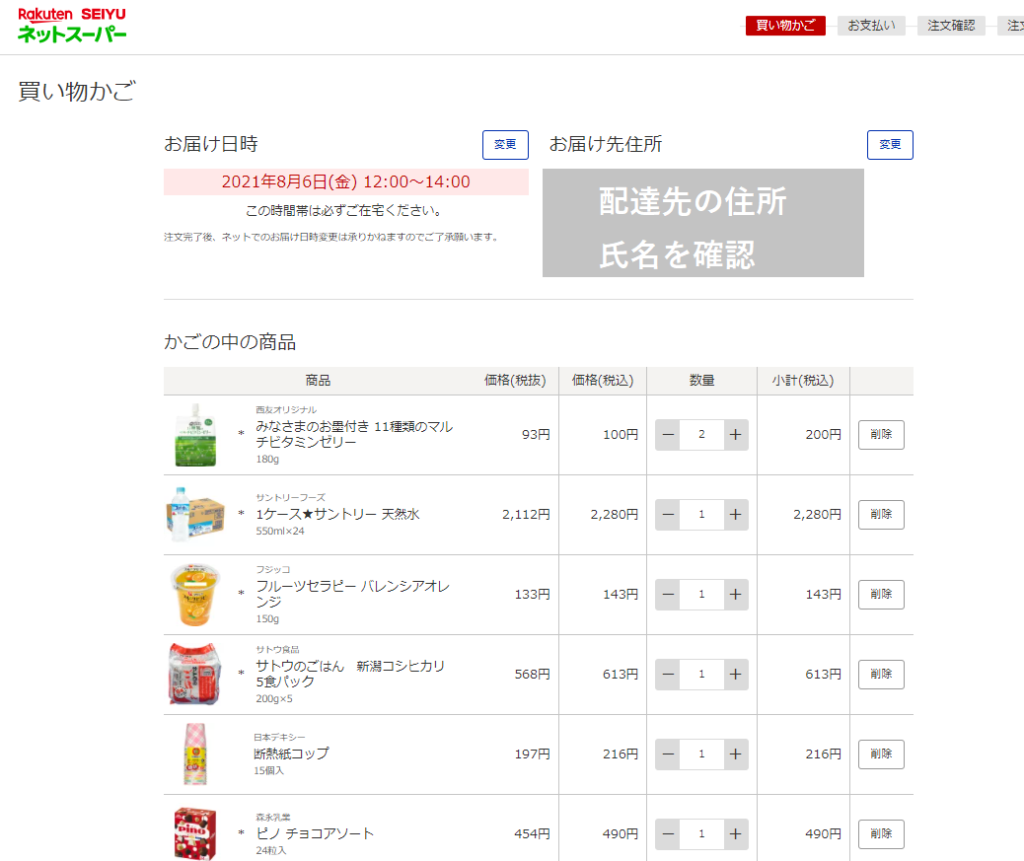Screen dimensions: 1024x861
Task: Open 断熱紙コップ product thumbnail
Action: pyautogui.click(x=195, y=754)
